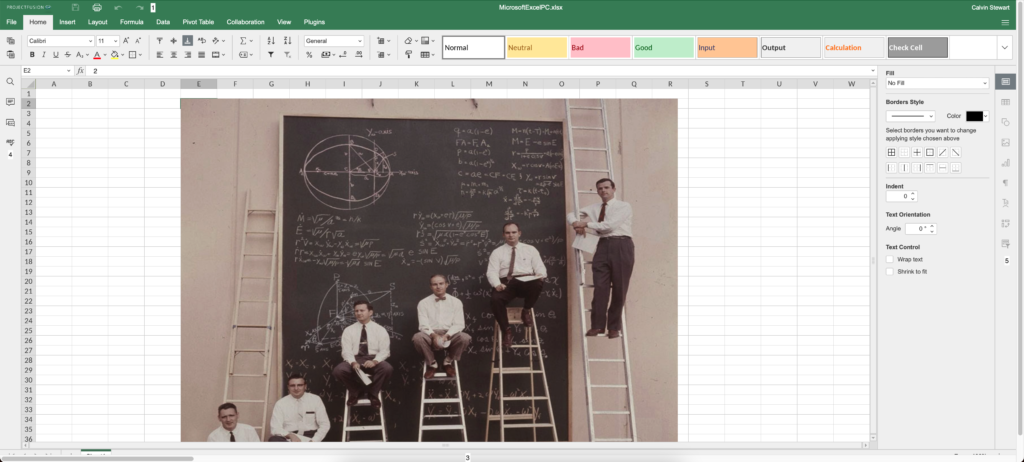Open the Insert tab
Image resolution: width=1024 pixels, height=462 pixels.
[x=67, y=21]
